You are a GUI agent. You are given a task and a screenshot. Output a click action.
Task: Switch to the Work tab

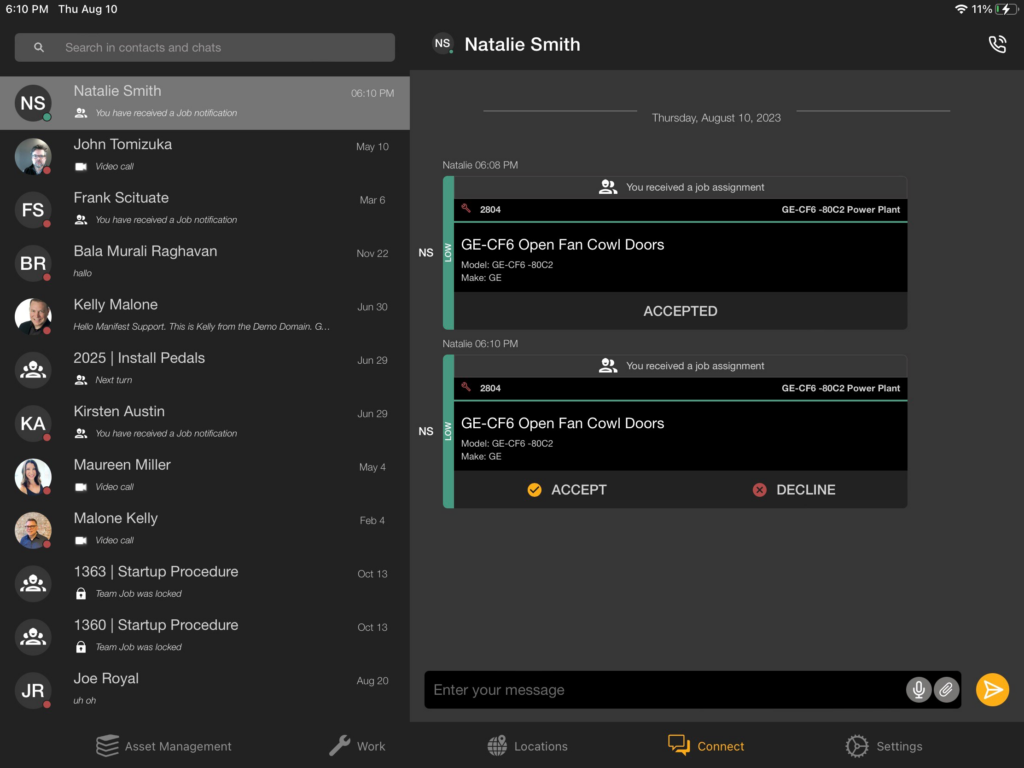pos(357,746)
